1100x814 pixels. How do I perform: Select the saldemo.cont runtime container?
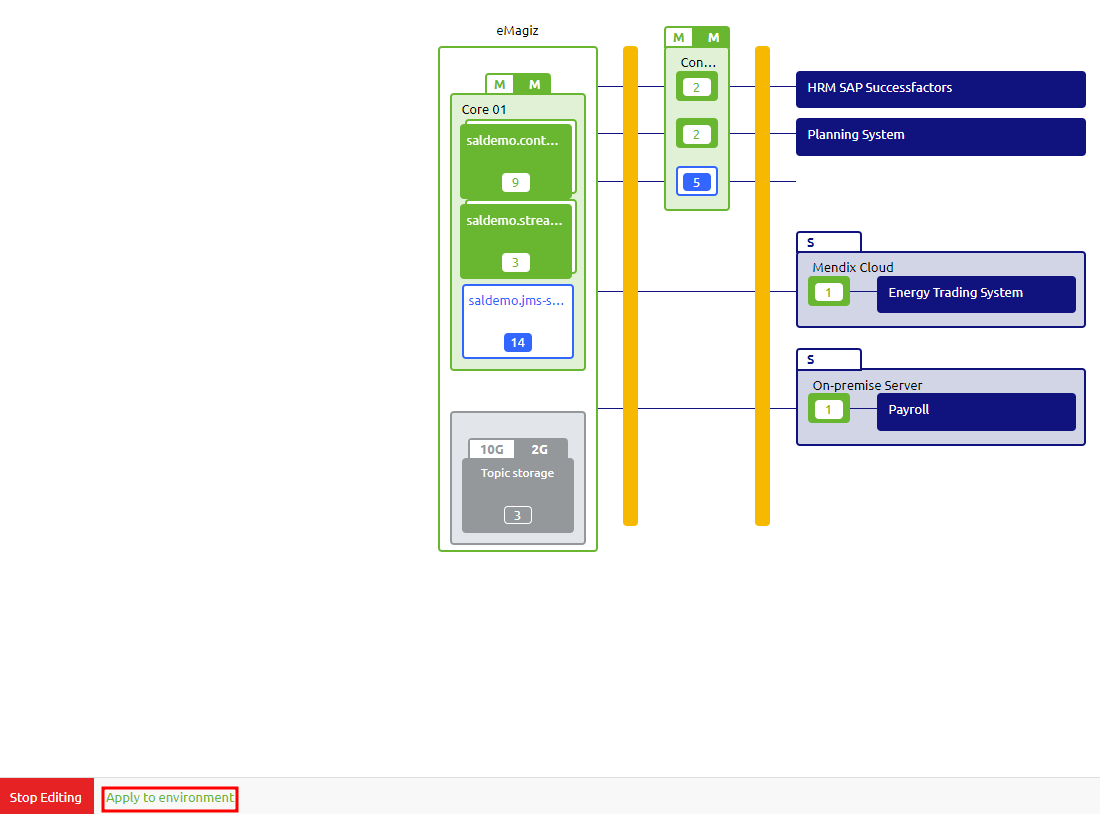pos(516,160)
